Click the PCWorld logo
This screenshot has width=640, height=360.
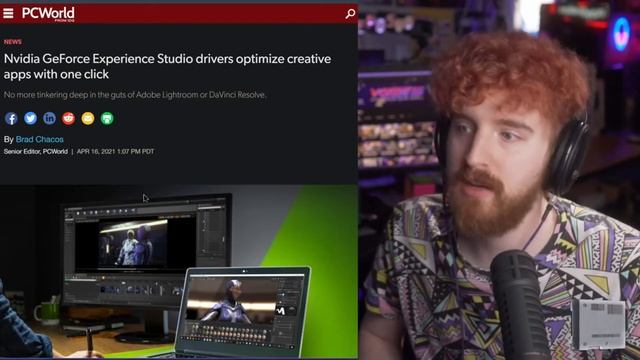(x=48, y=14)
